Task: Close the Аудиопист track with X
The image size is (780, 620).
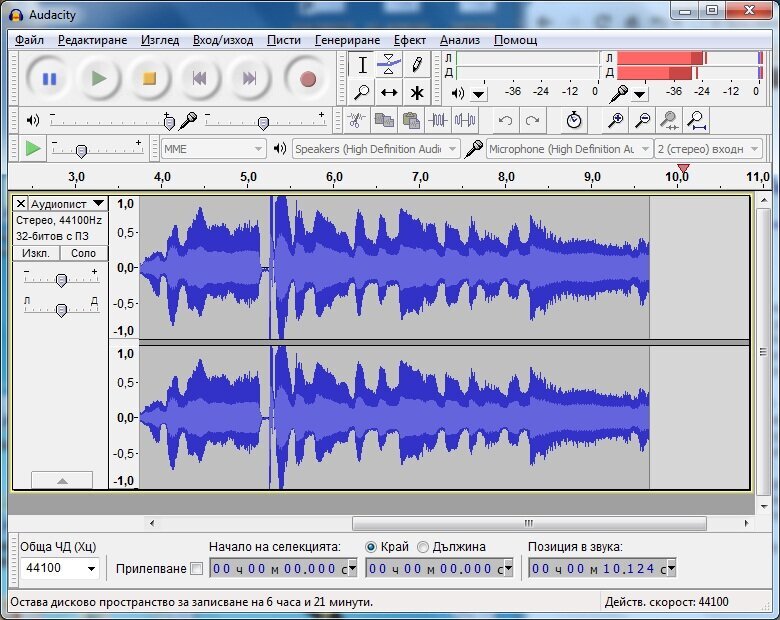Action: click(20, 204)
